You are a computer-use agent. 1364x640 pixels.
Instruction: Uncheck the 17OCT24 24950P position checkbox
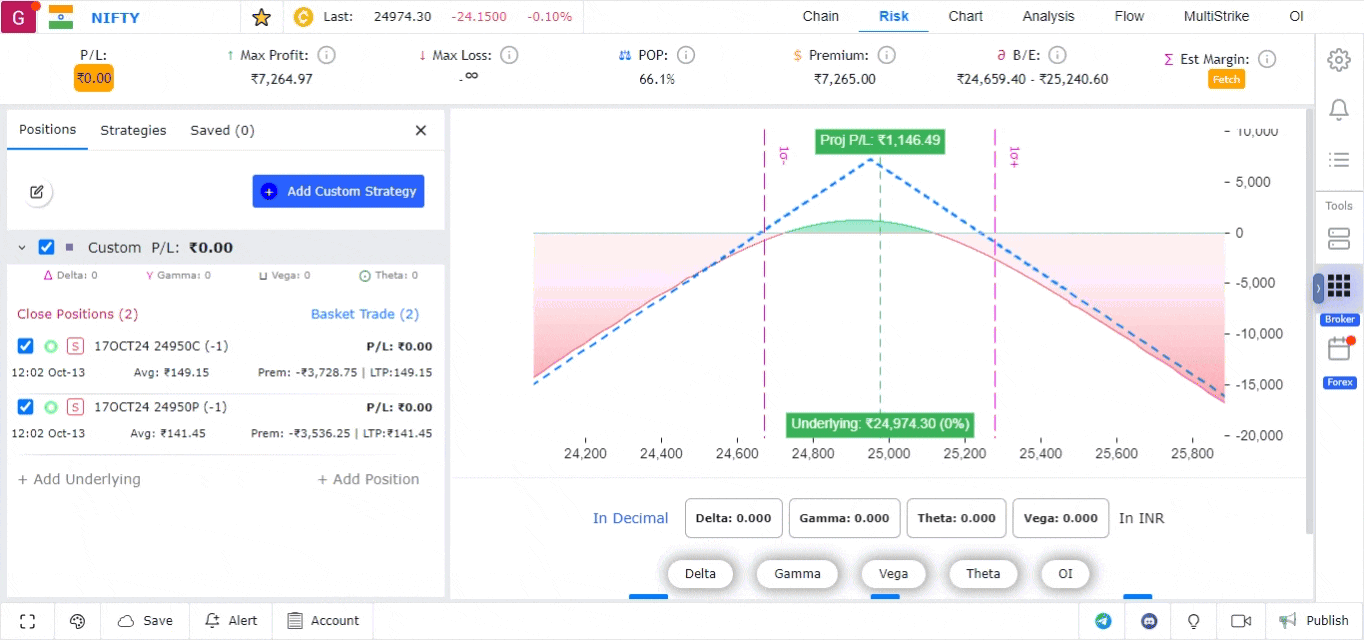pyautogui.click(x=26, y=407)
